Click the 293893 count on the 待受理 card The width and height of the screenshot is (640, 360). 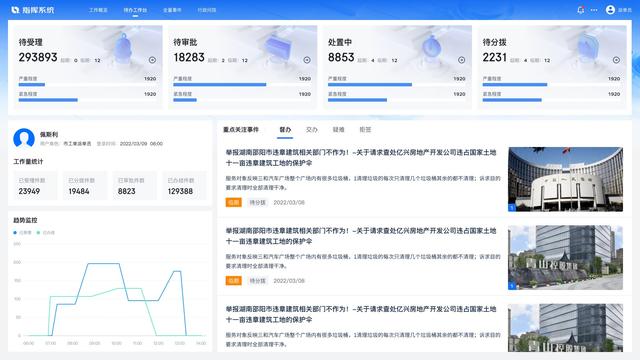[x=38, y=58]
